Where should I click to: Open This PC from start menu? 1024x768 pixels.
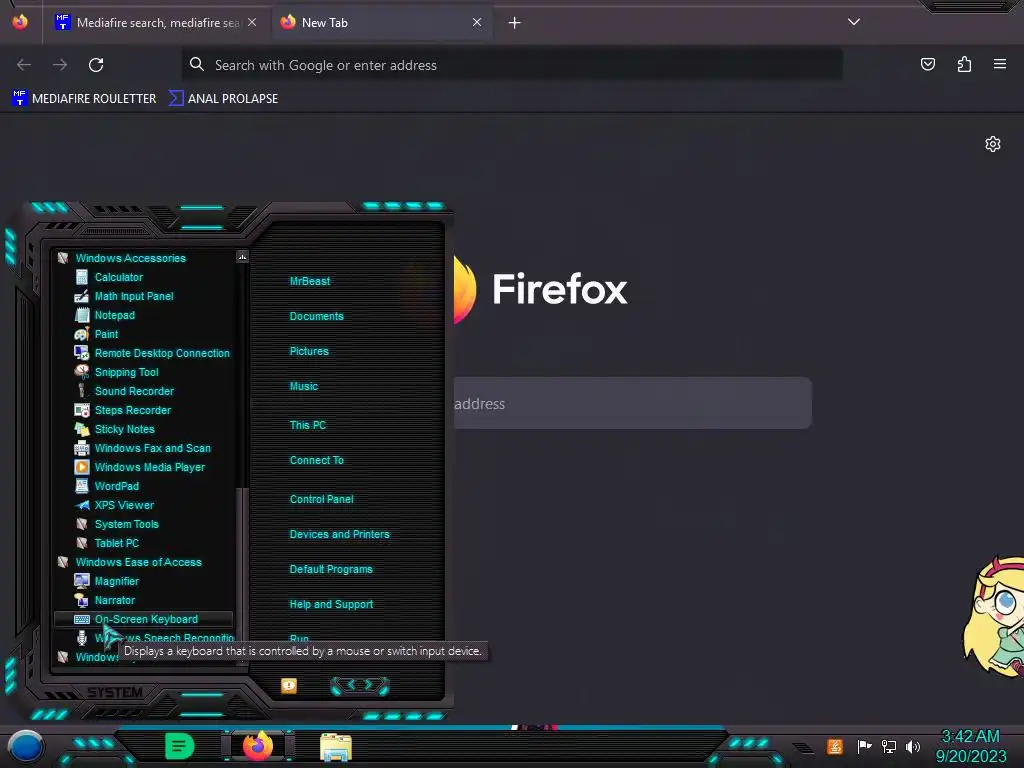point(308,424)
